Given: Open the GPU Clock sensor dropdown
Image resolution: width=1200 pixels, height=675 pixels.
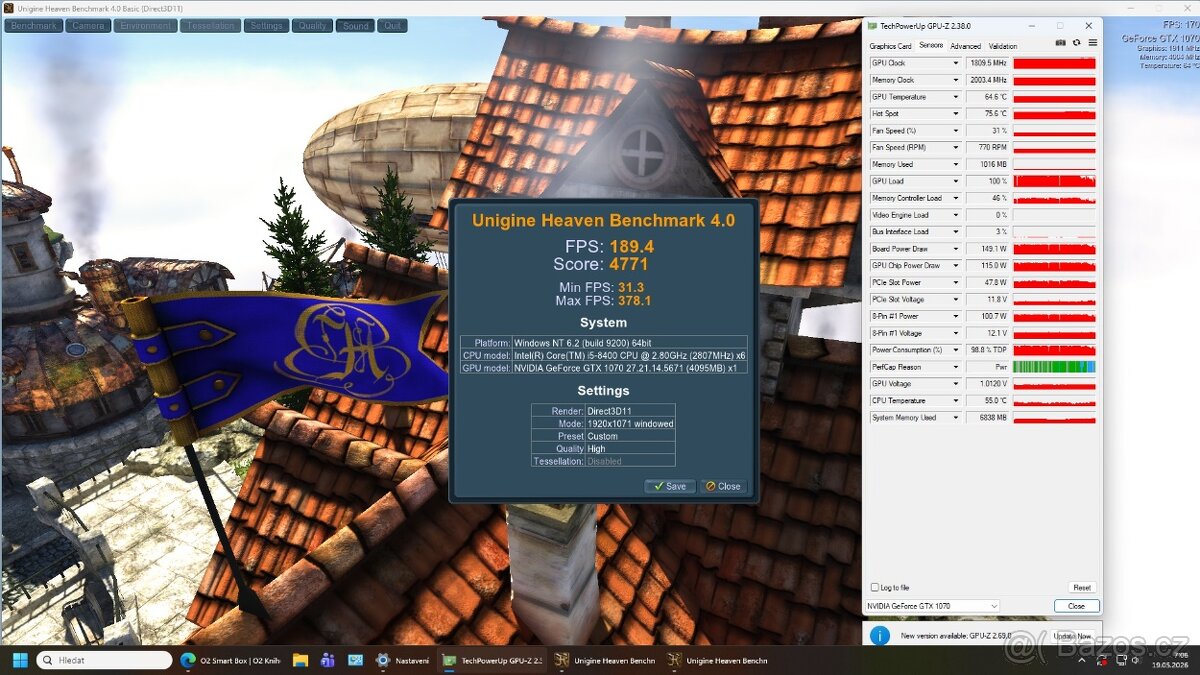Looking at the screenshot, I should 955,63.
